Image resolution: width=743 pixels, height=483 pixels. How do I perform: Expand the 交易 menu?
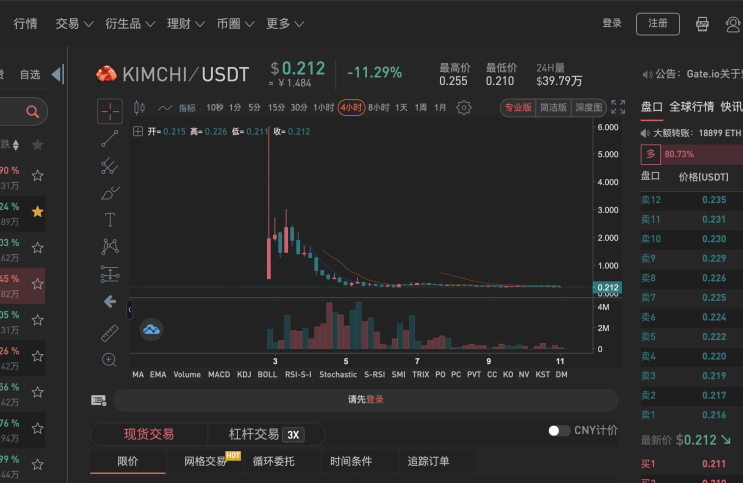[x=74, y=24]
